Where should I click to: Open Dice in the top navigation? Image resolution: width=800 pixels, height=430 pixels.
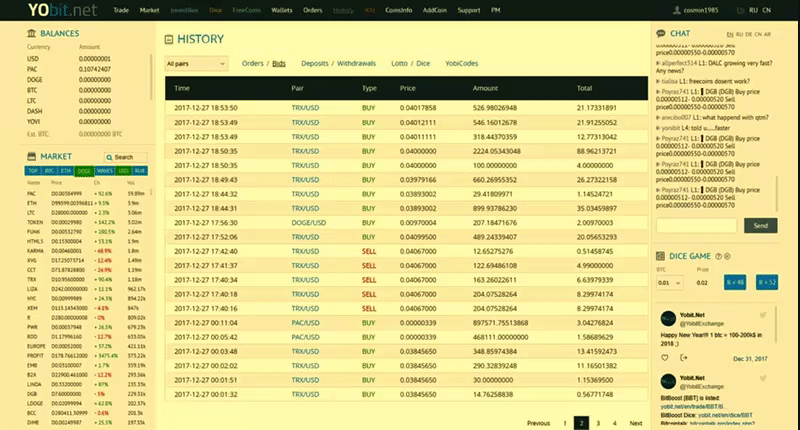[215, 10]
